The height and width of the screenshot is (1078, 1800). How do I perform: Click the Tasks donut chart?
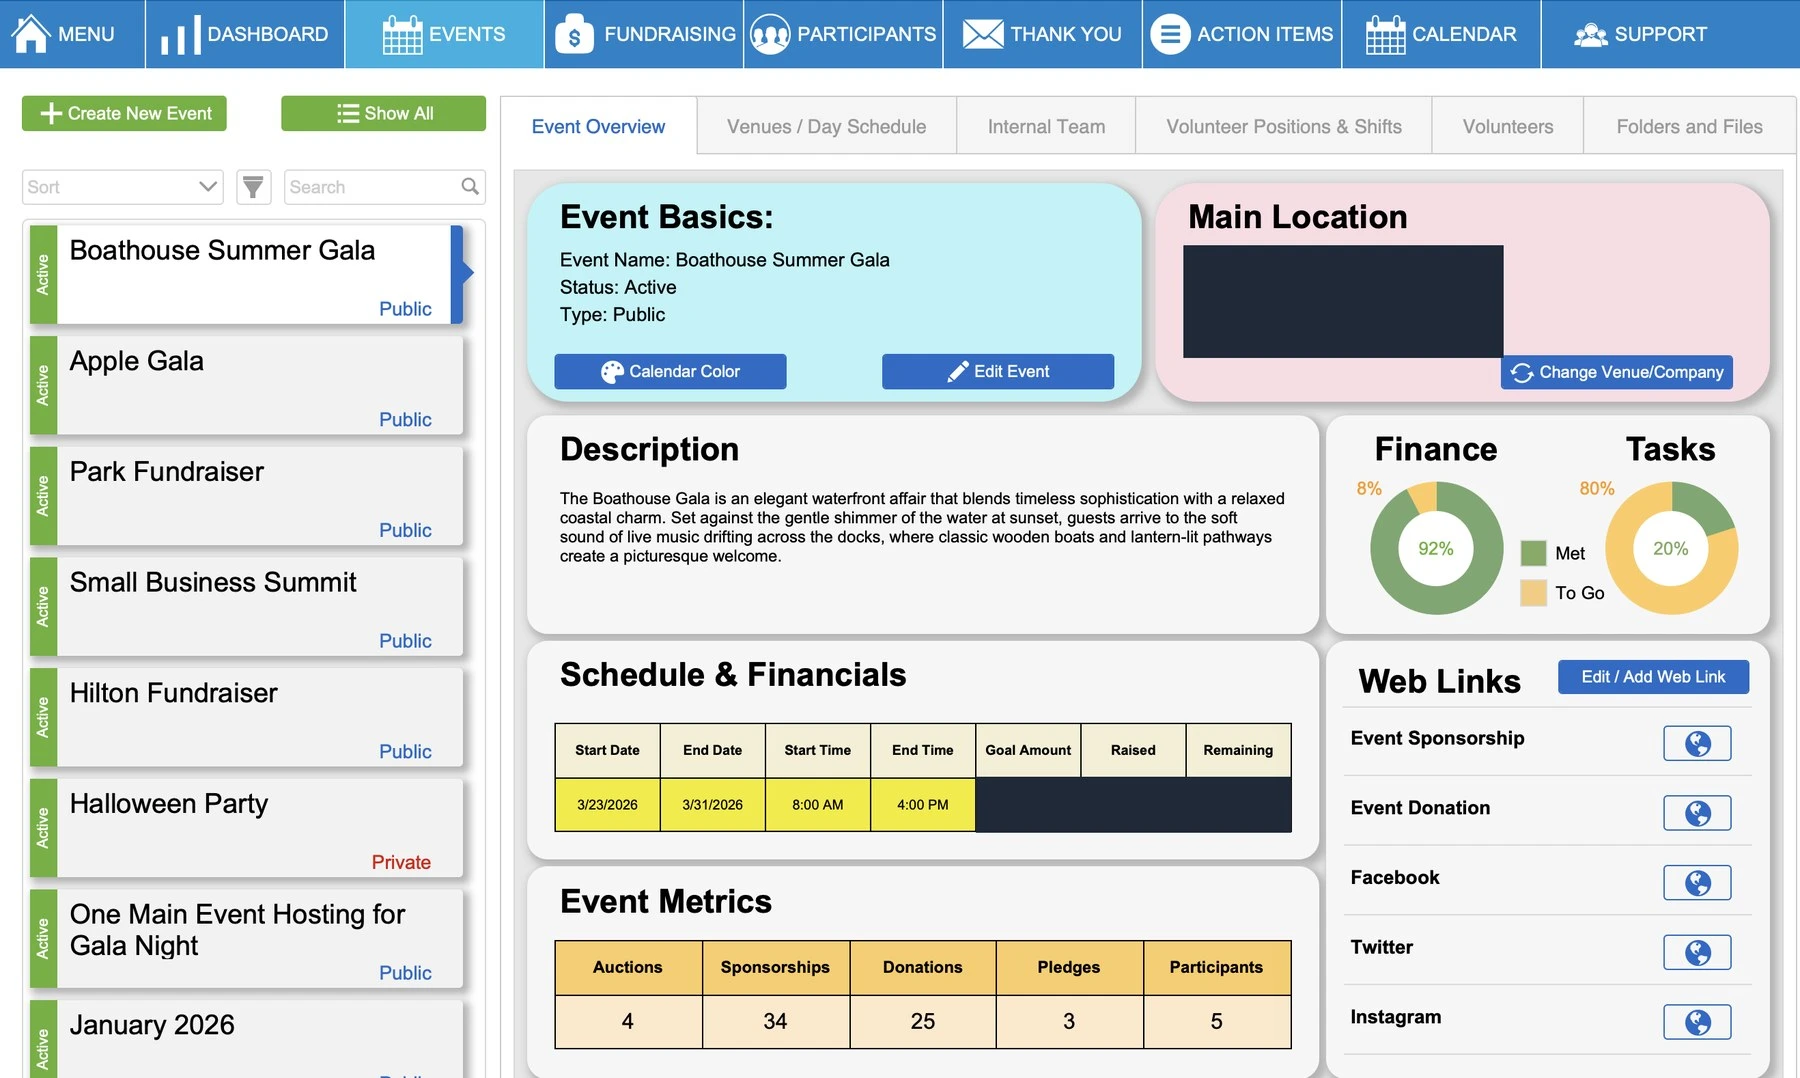coord(1671,548)
